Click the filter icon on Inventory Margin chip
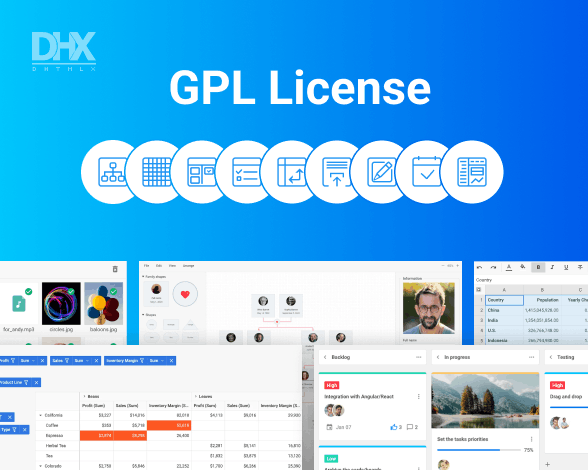588x470 pixels. coord(142,360)
